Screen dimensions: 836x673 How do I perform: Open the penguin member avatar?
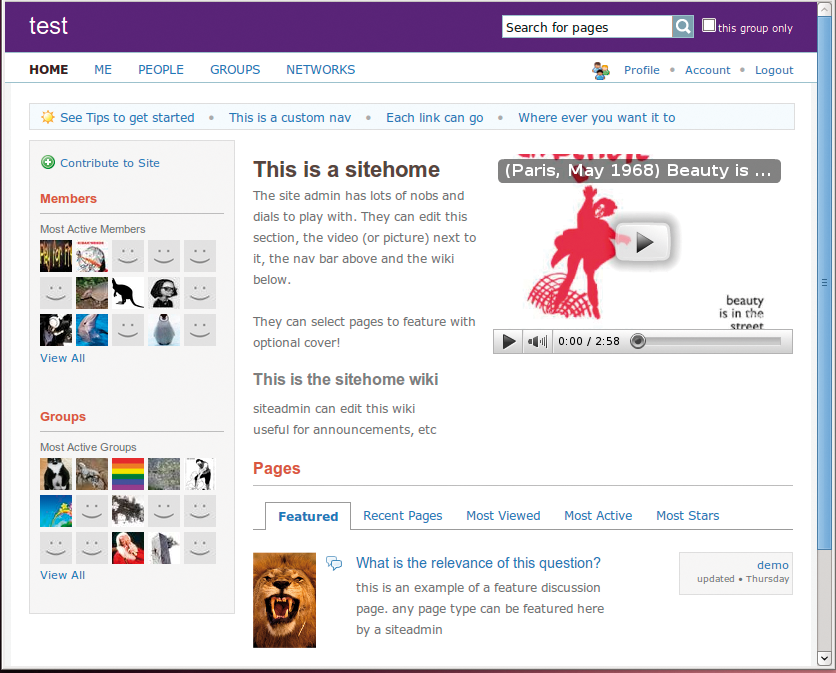(x=164, y=330)
